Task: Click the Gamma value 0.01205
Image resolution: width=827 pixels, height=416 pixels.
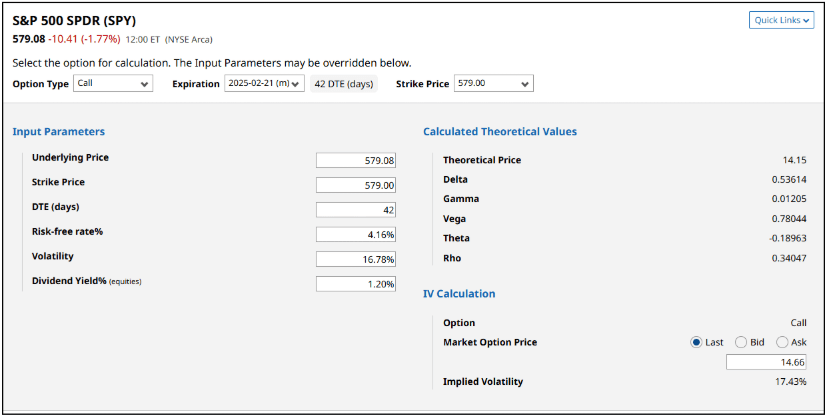Action: tap(789, 199)
